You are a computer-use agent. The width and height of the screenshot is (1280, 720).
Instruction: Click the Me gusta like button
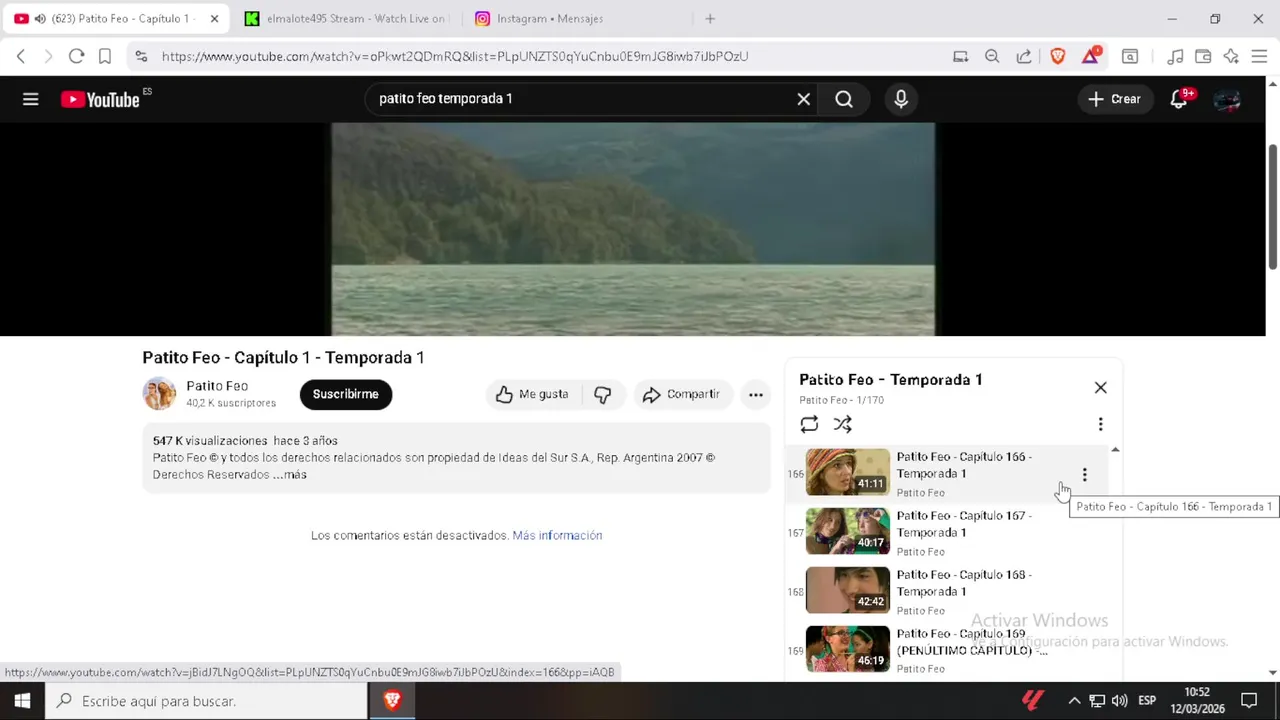(532, 394)
